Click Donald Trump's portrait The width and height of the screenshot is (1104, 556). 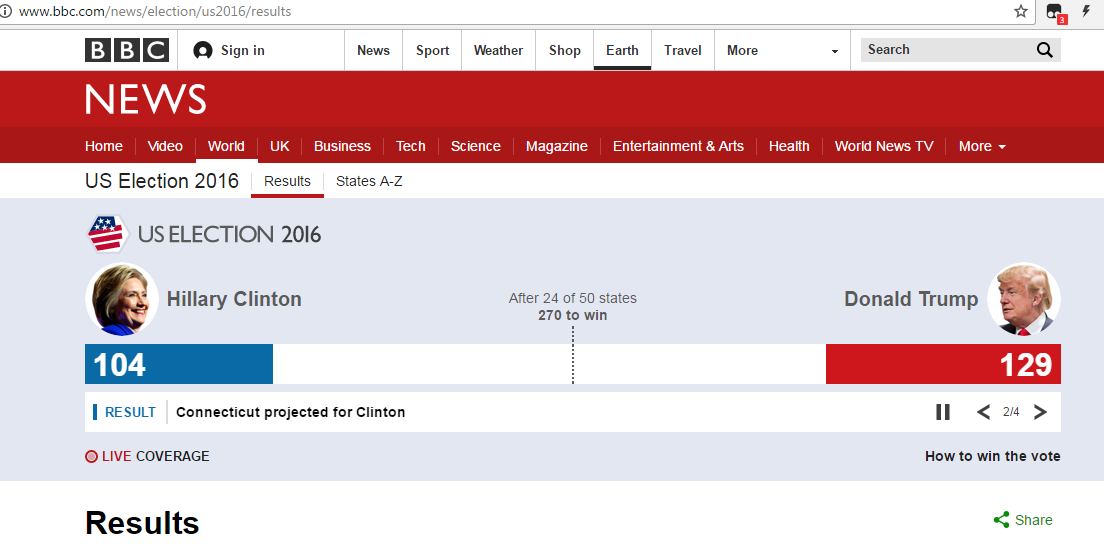click(1024, 299)
